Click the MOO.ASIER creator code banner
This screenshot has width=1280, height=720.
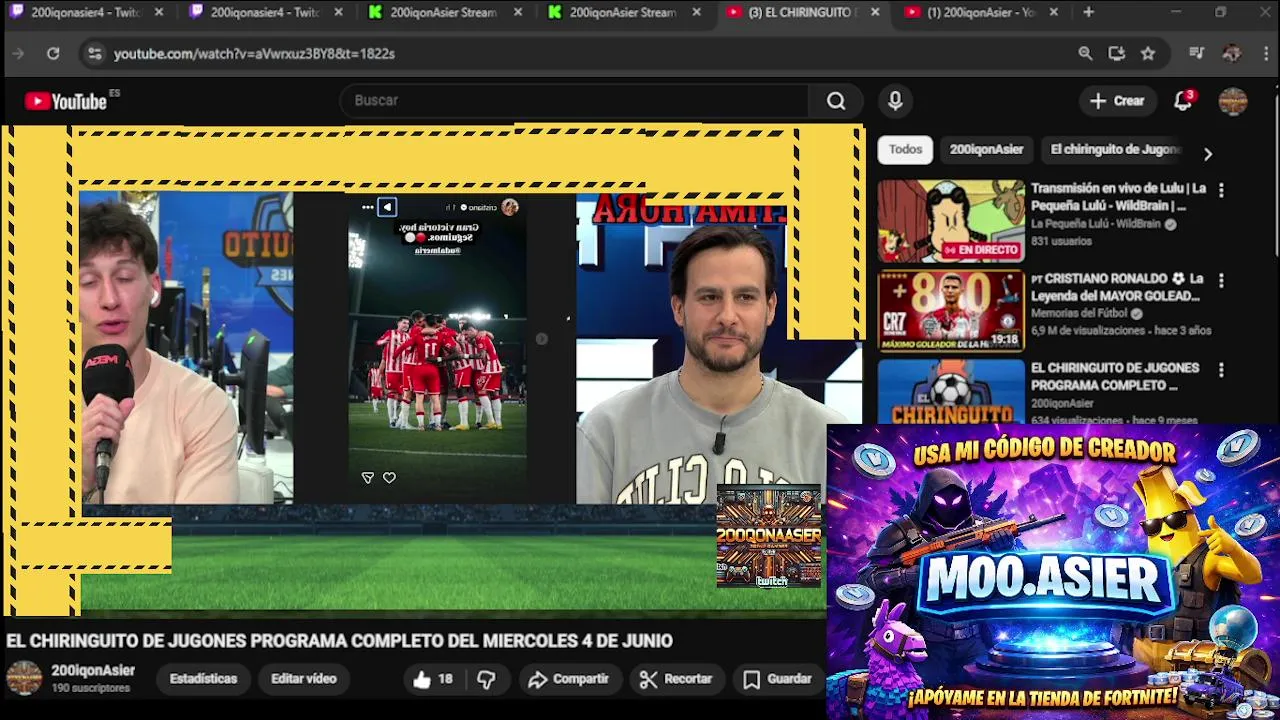[x=1052, y=571]
